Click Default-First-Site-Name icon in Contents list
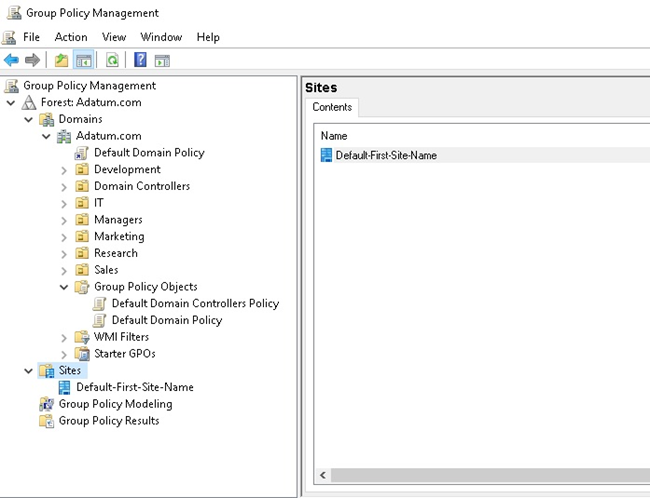 (x=327, y=155)
